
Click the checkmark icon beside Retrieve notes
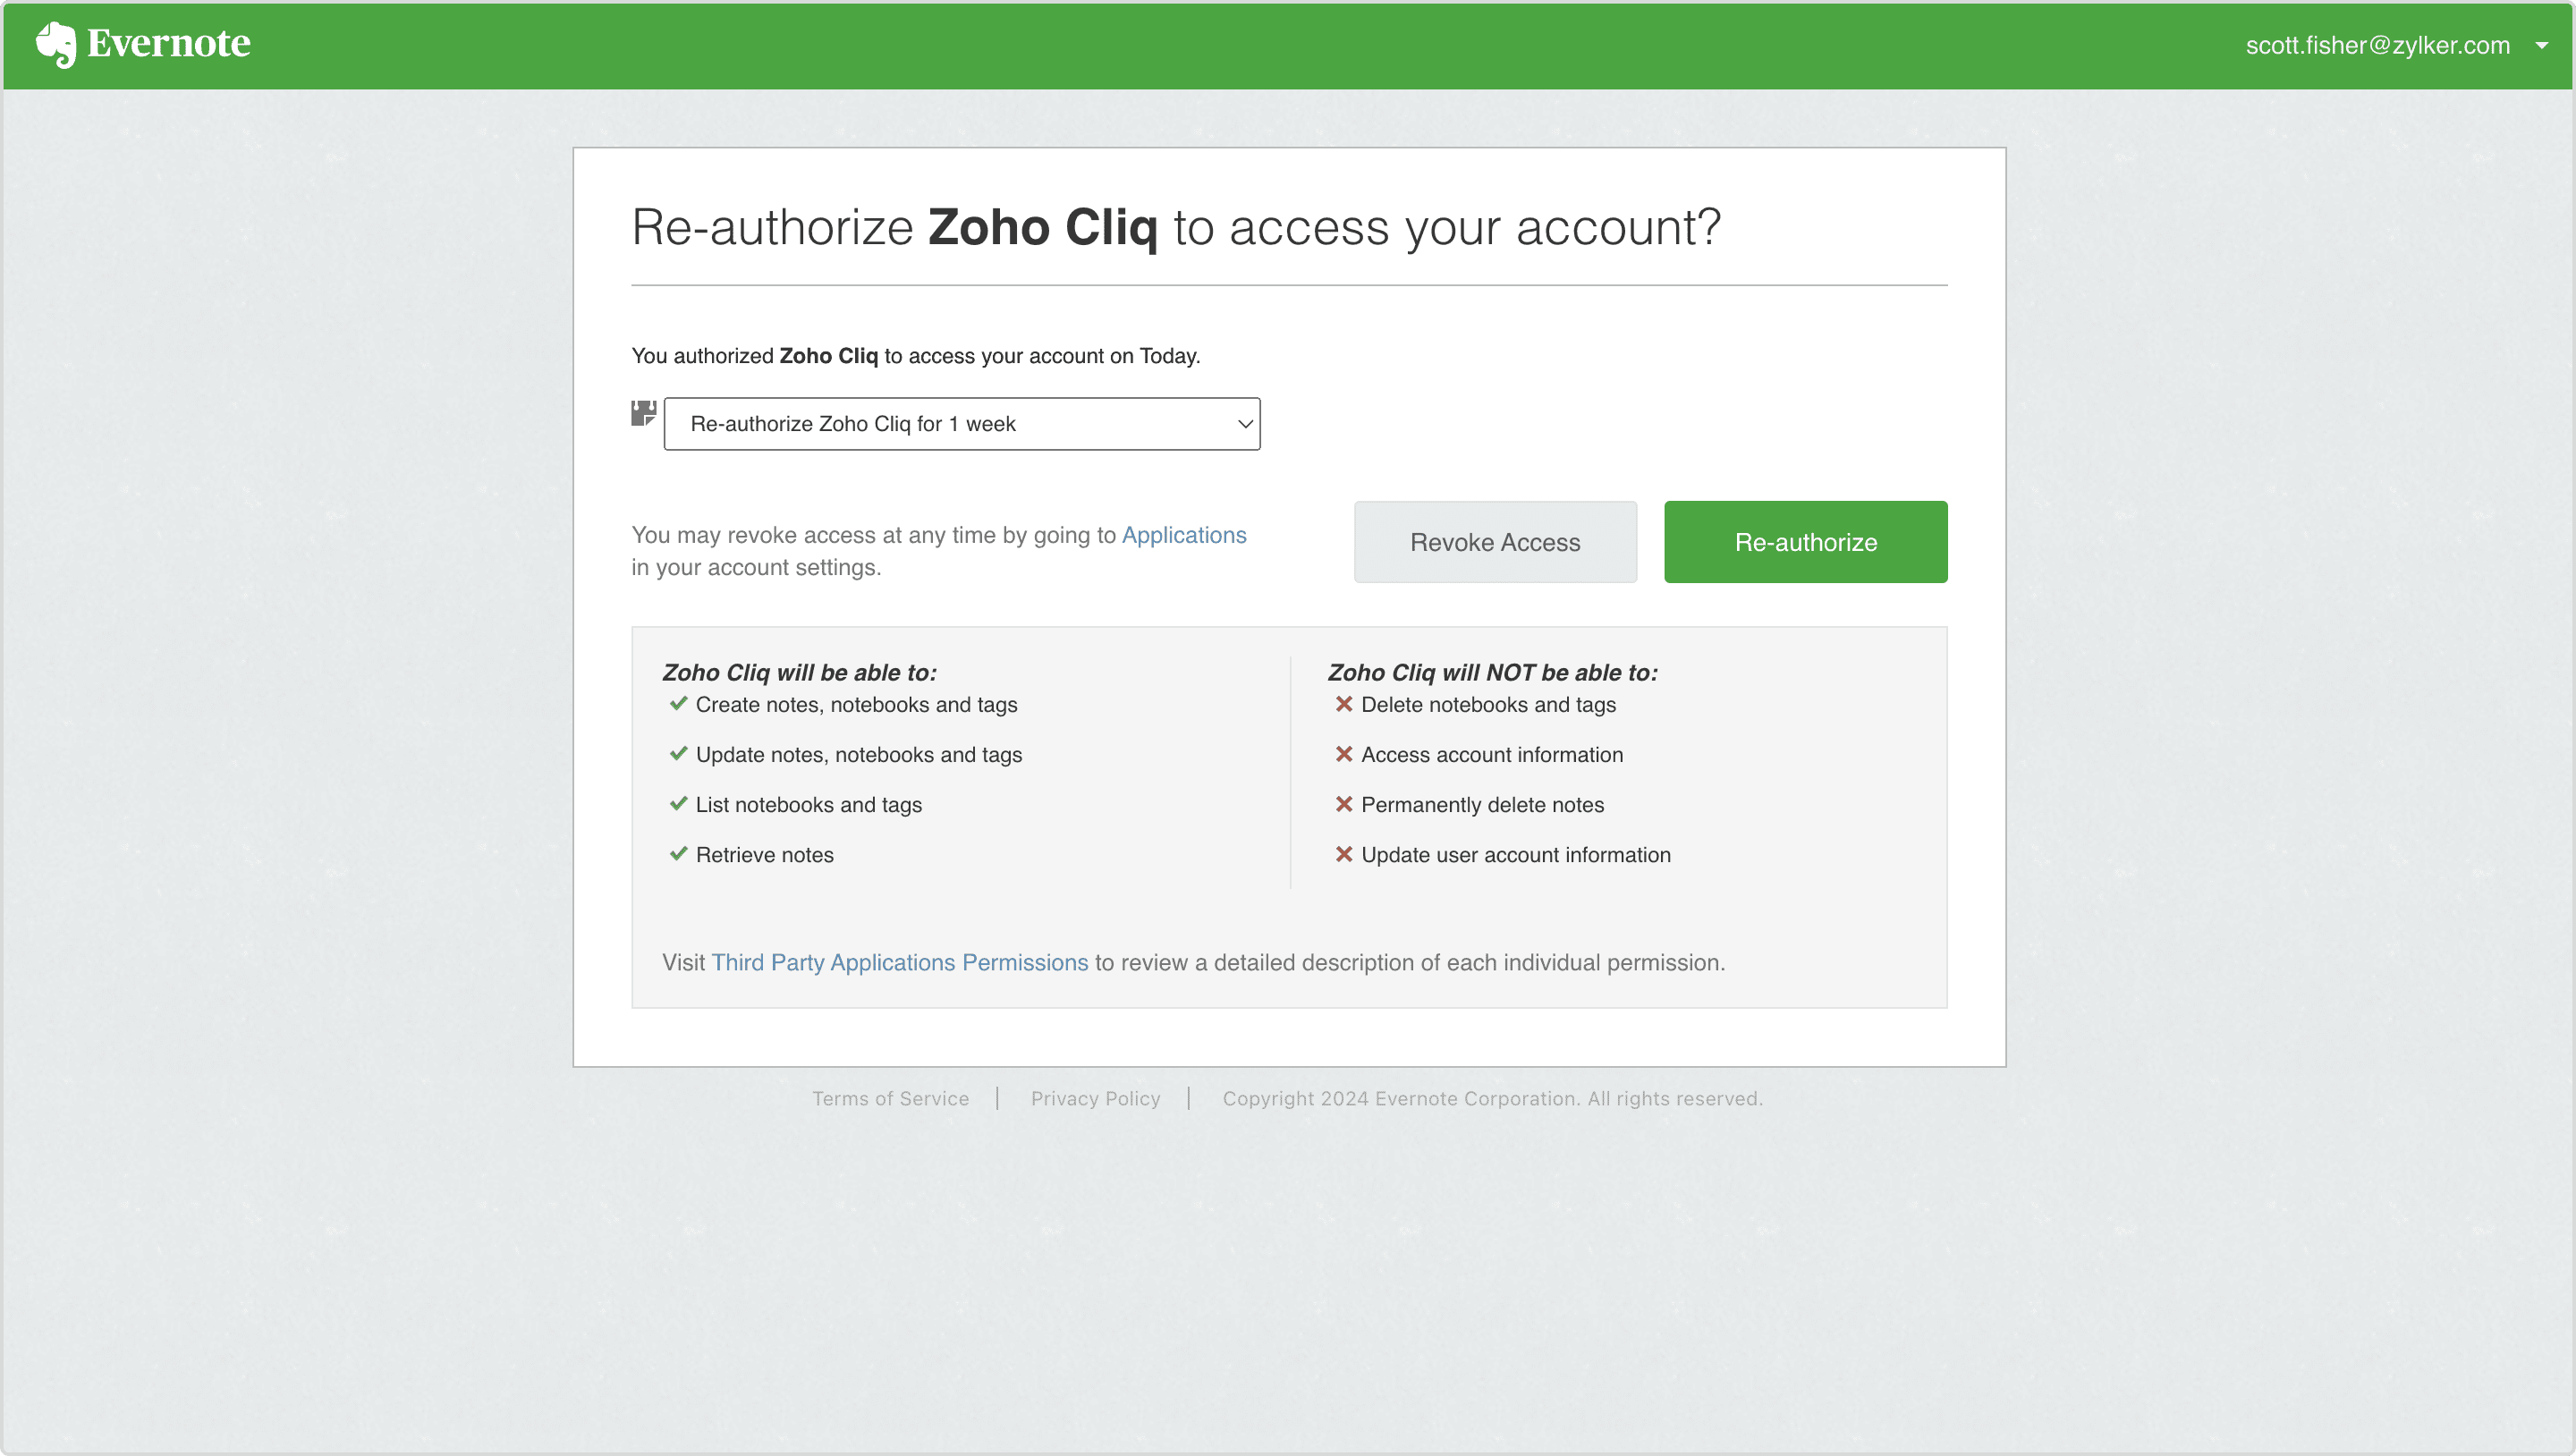(678, 854)
